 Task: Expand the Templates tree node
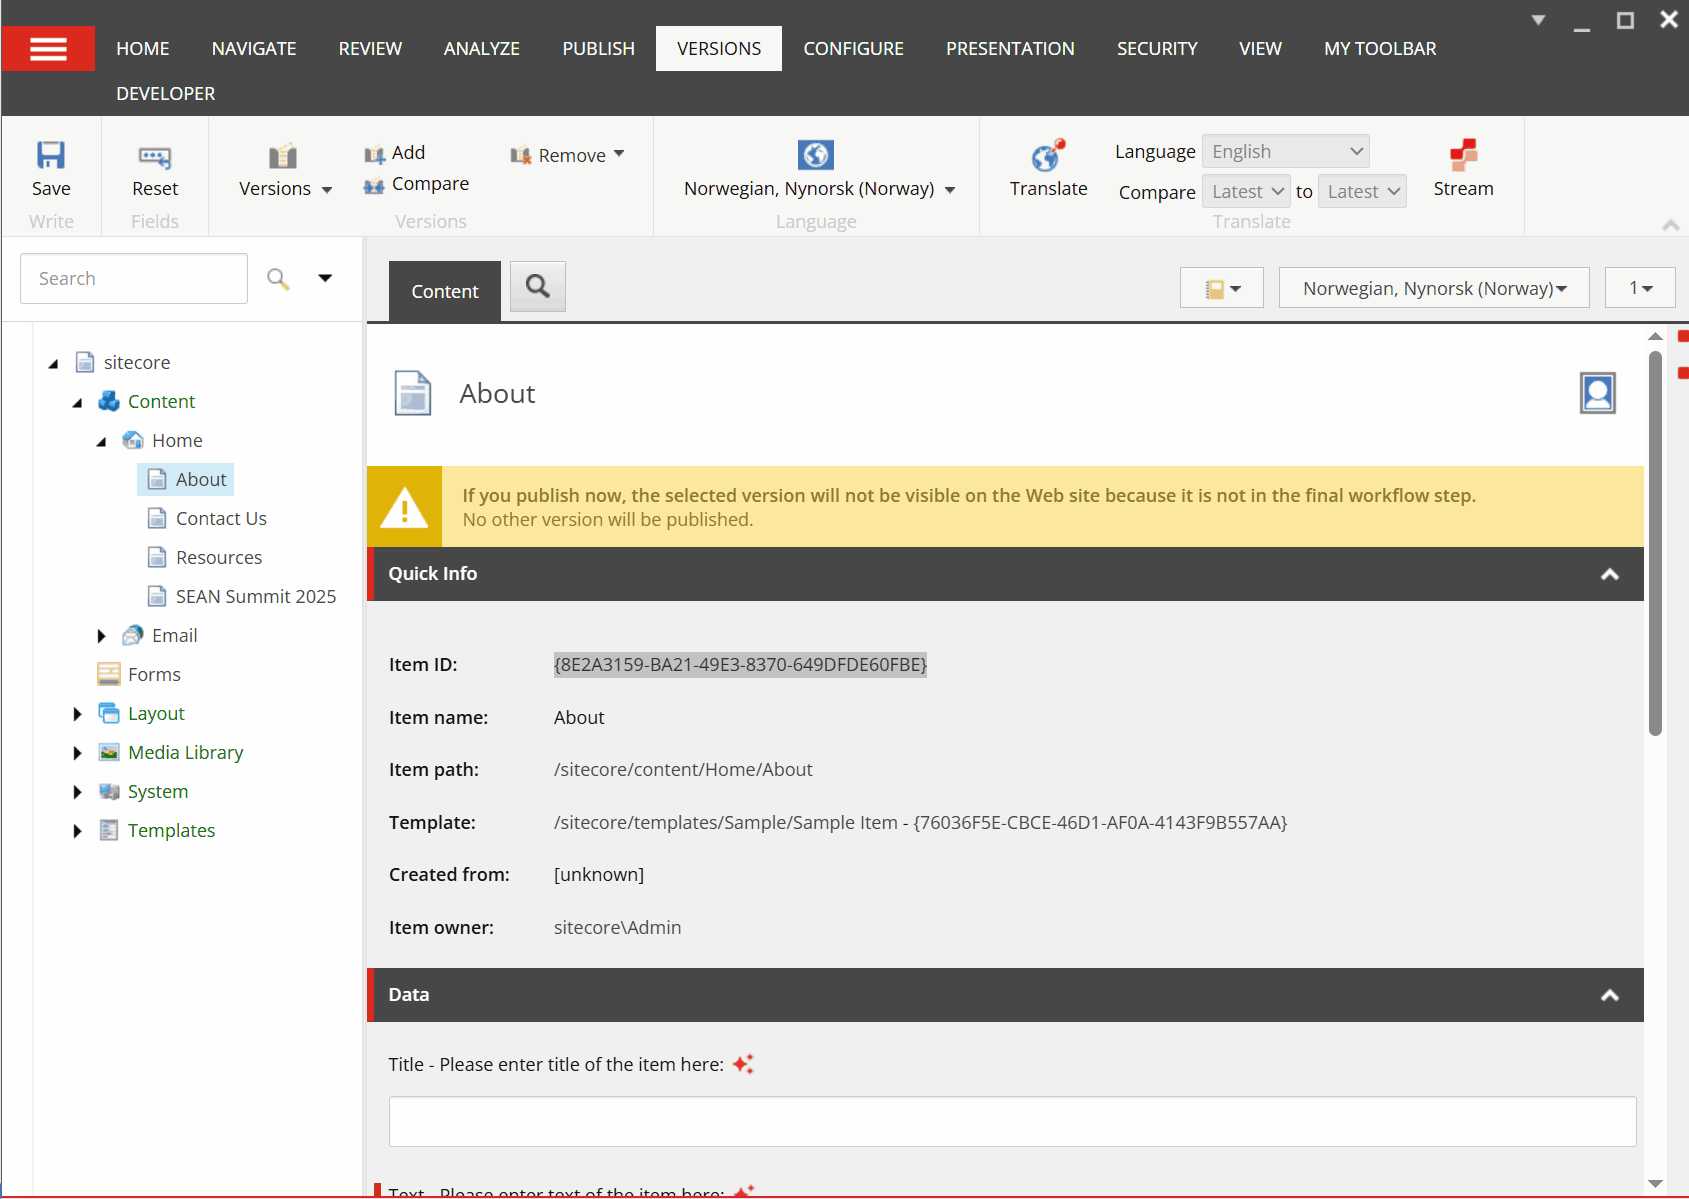78,831
